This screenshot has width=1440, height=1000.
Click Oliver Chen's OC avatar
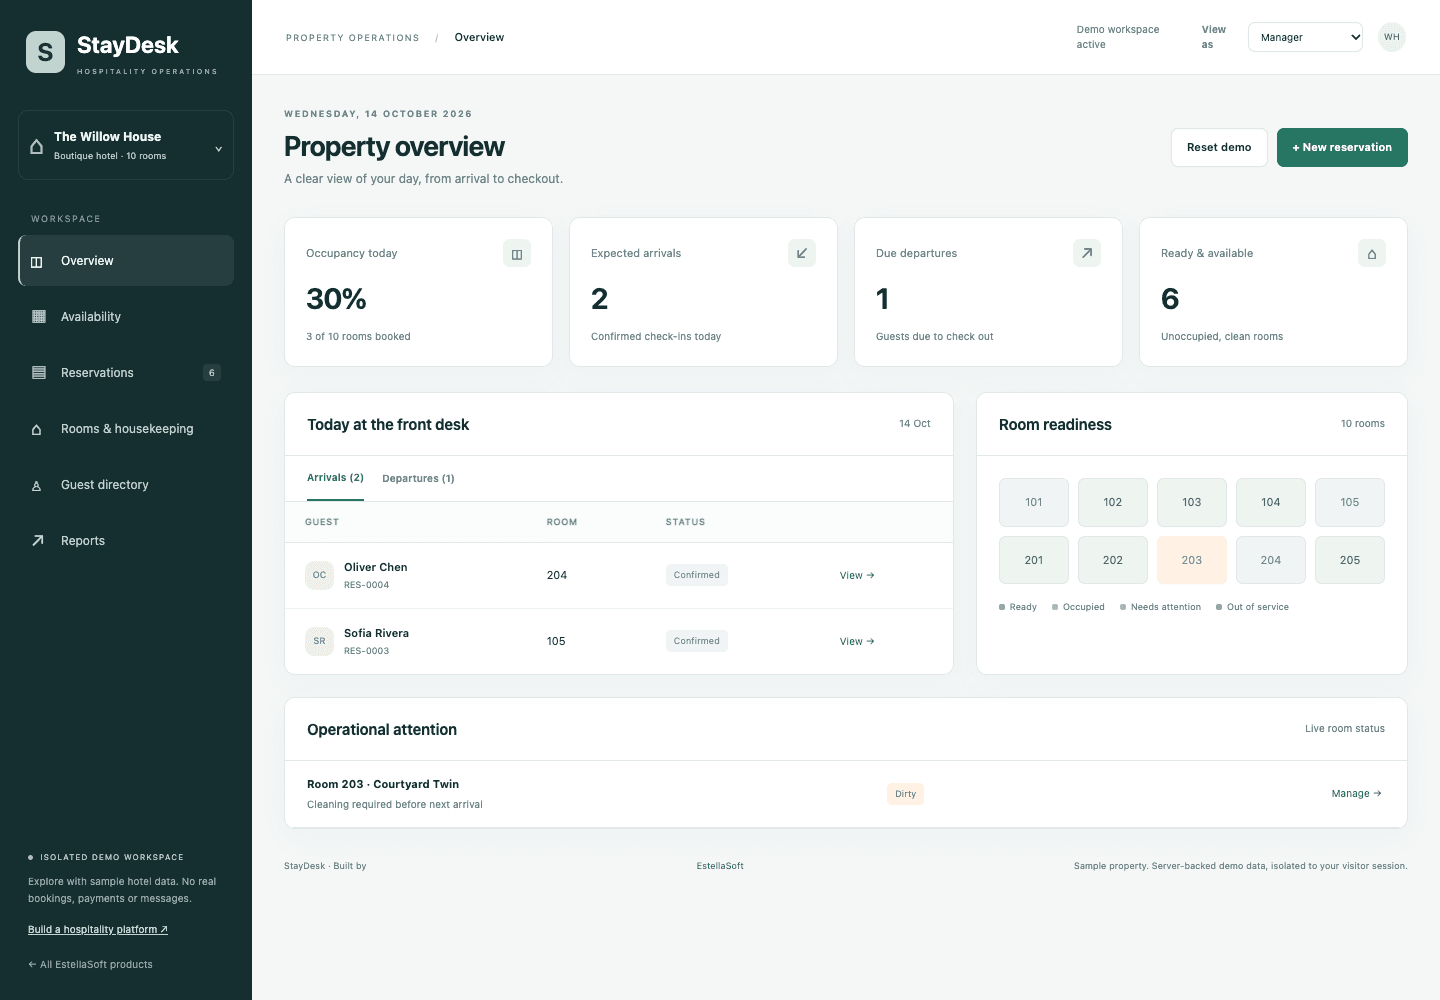coord(319,575)
